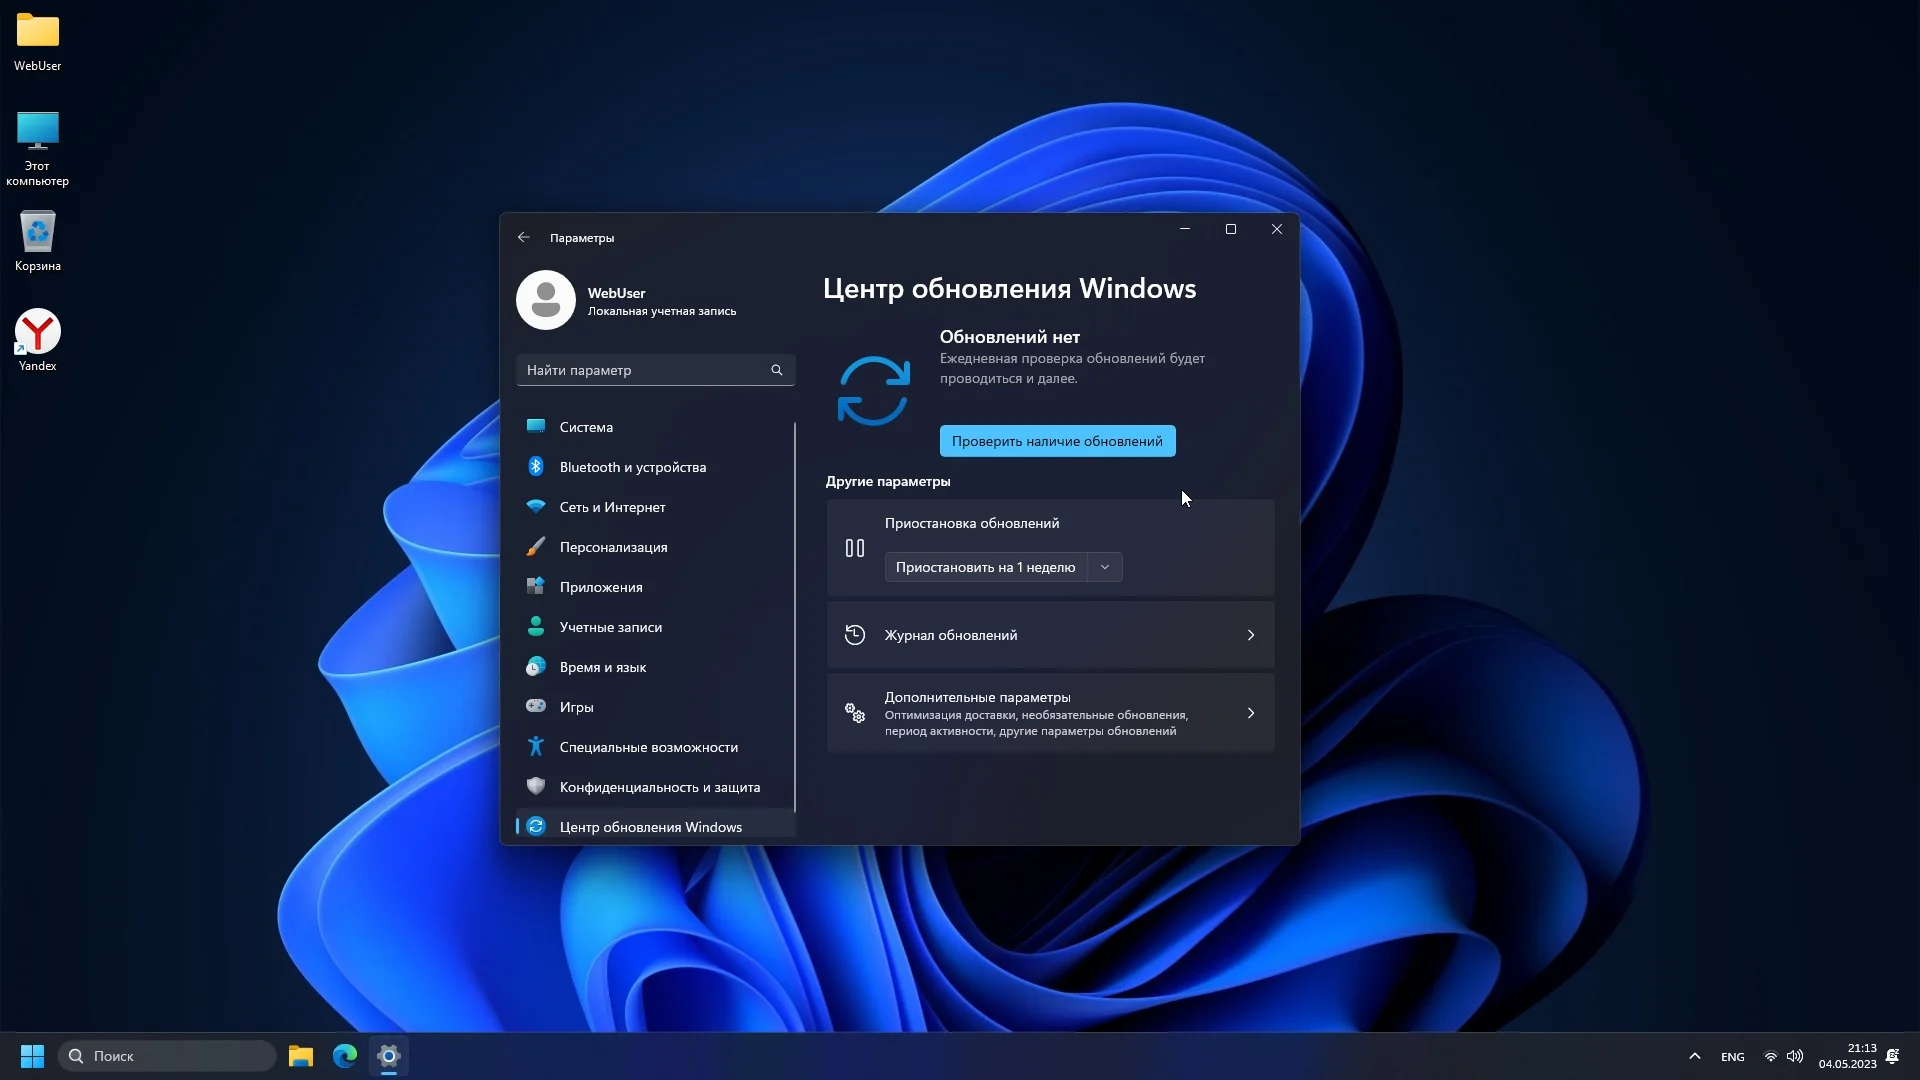Image resolution: width=1920 pixels, height=1080 pixels.
Task: Go to Конфиденциальность и защита section
Action: [x=659, y=787]
